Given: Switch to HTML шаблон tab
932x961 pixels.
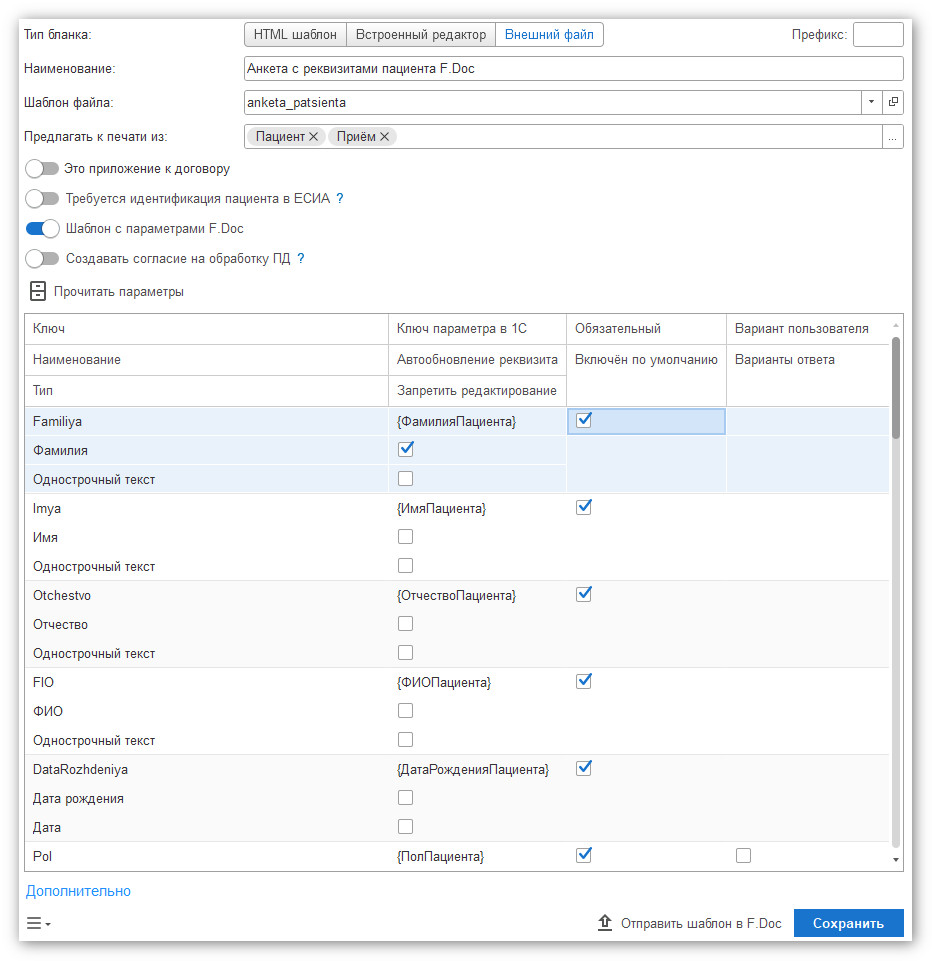Looking at the screenshot, I should [295, 34].
